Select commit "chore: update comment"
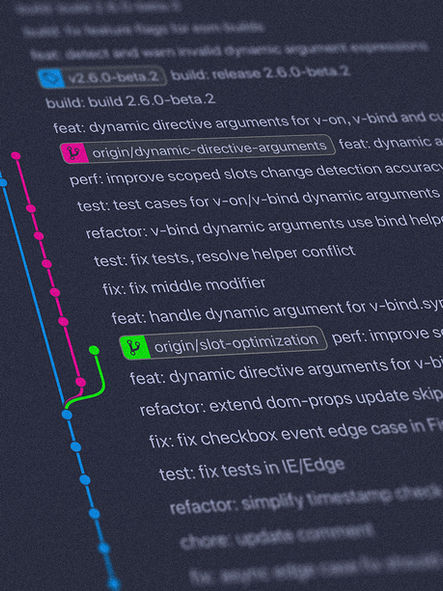 coord(277,535)
